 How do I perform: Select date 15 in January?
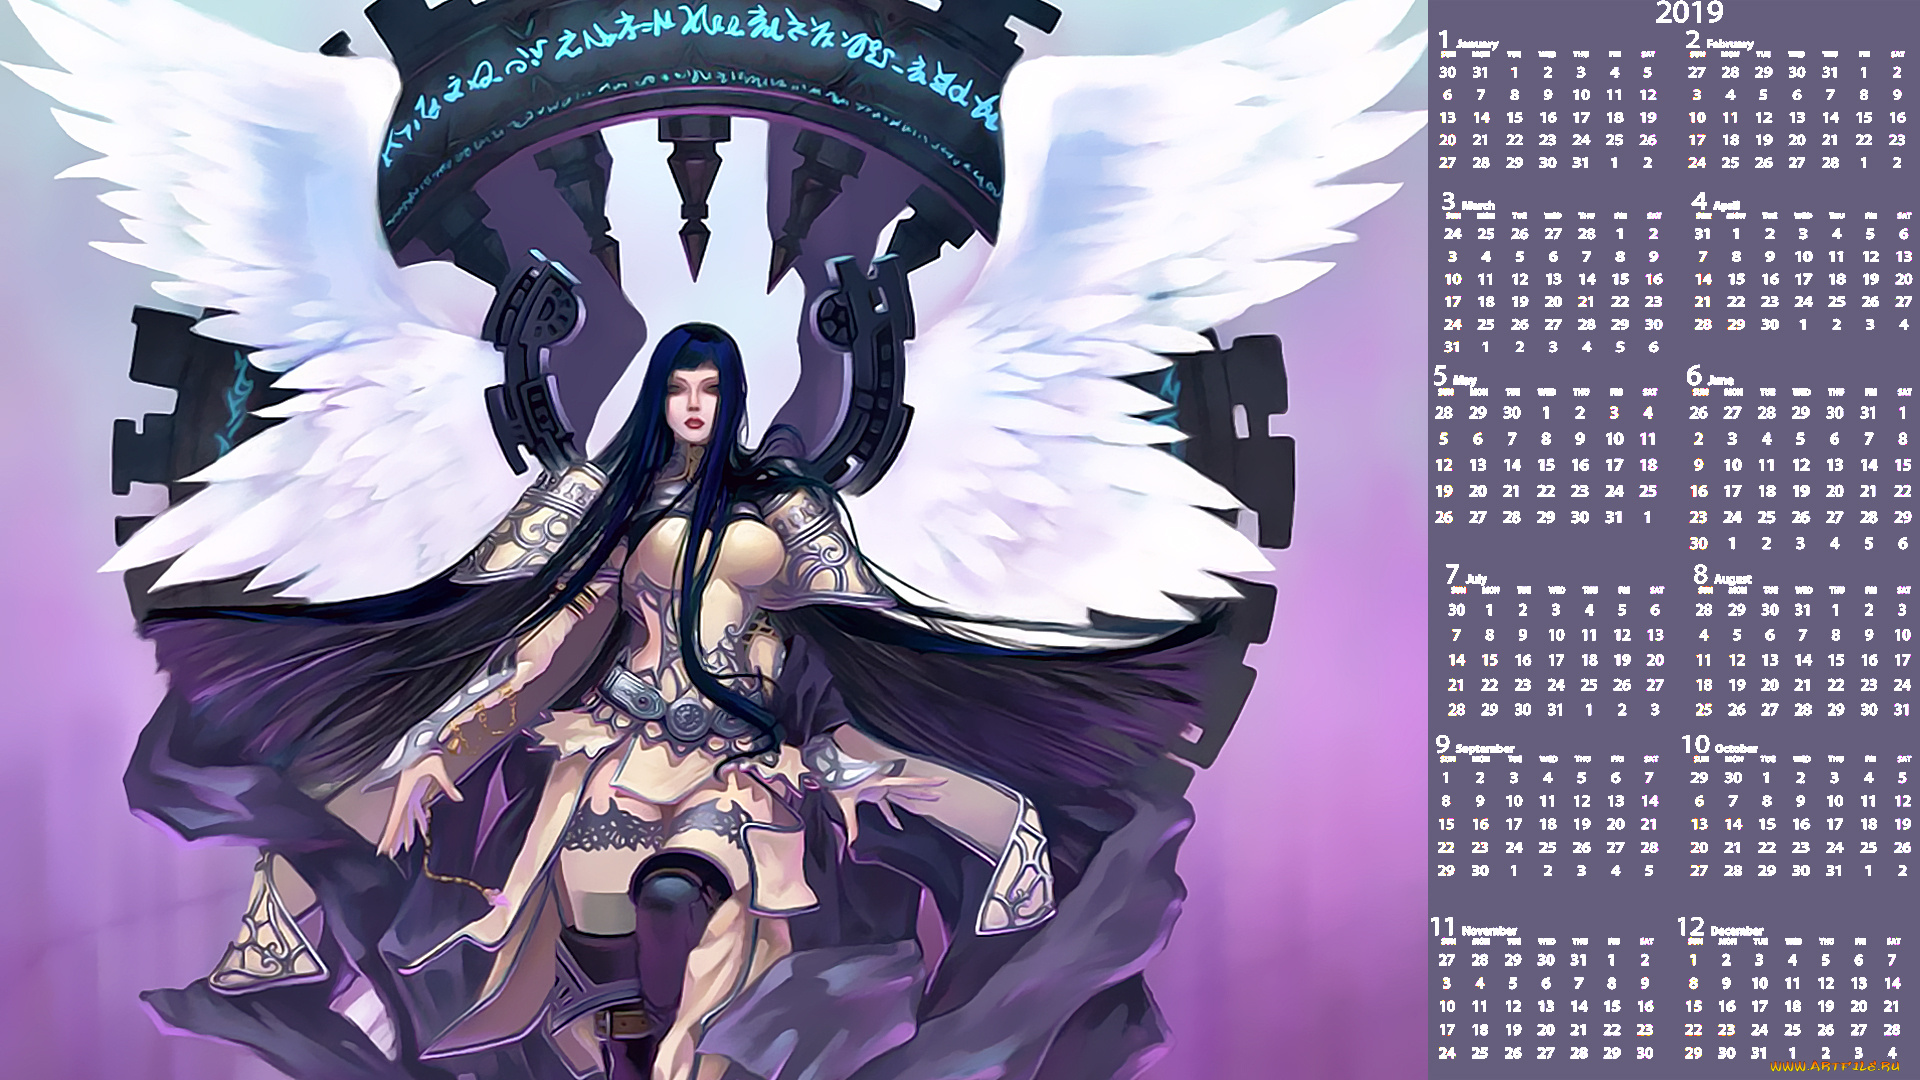click(1514, 118)
